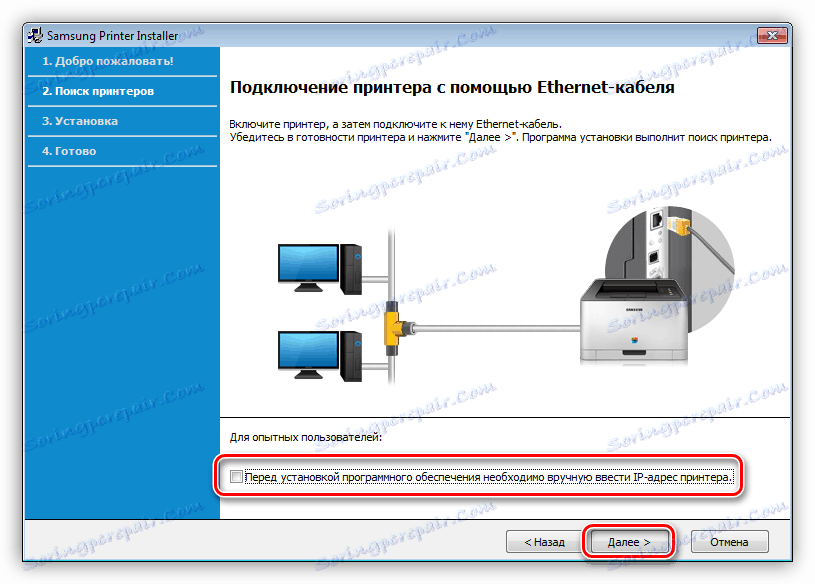Viewport: 815px width, 584px height.
Task: Click the line starting Включите принтер, а затем
Action: pos(396,124)
